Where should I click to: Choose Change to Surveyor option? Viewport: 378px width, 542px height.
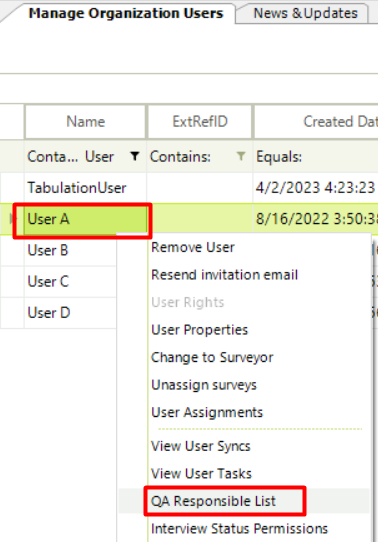212,357
